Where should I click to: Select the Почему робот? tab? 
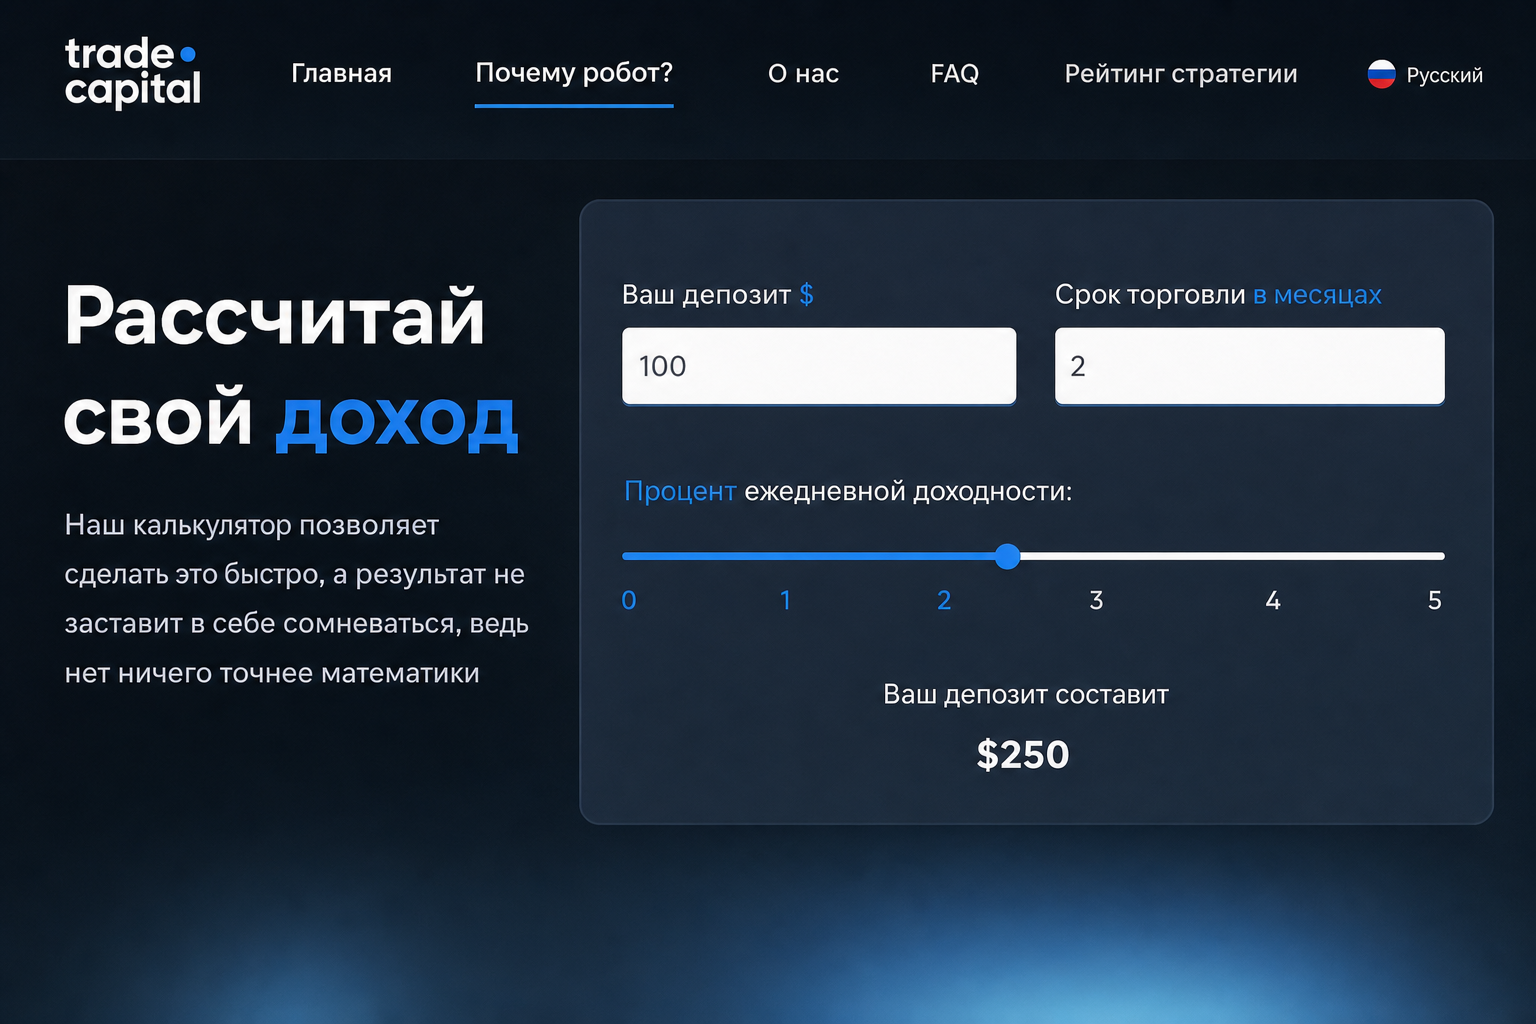[574, 73]
